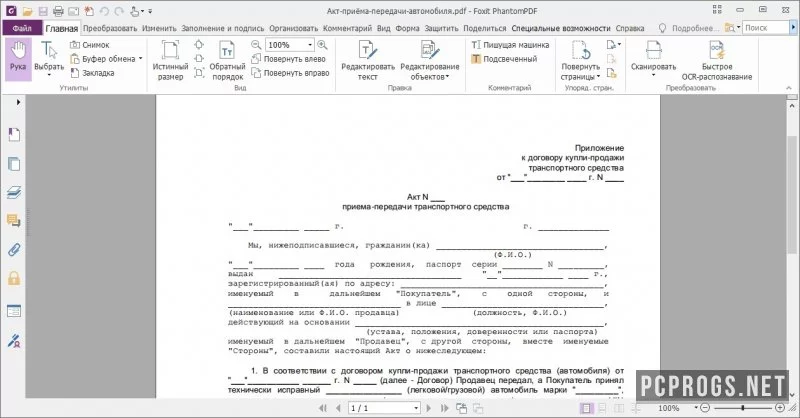Select the Снимок snapshot tool
Image resolution: width=800 pixels, height=418 pixels.
click(x=90, y=45)
